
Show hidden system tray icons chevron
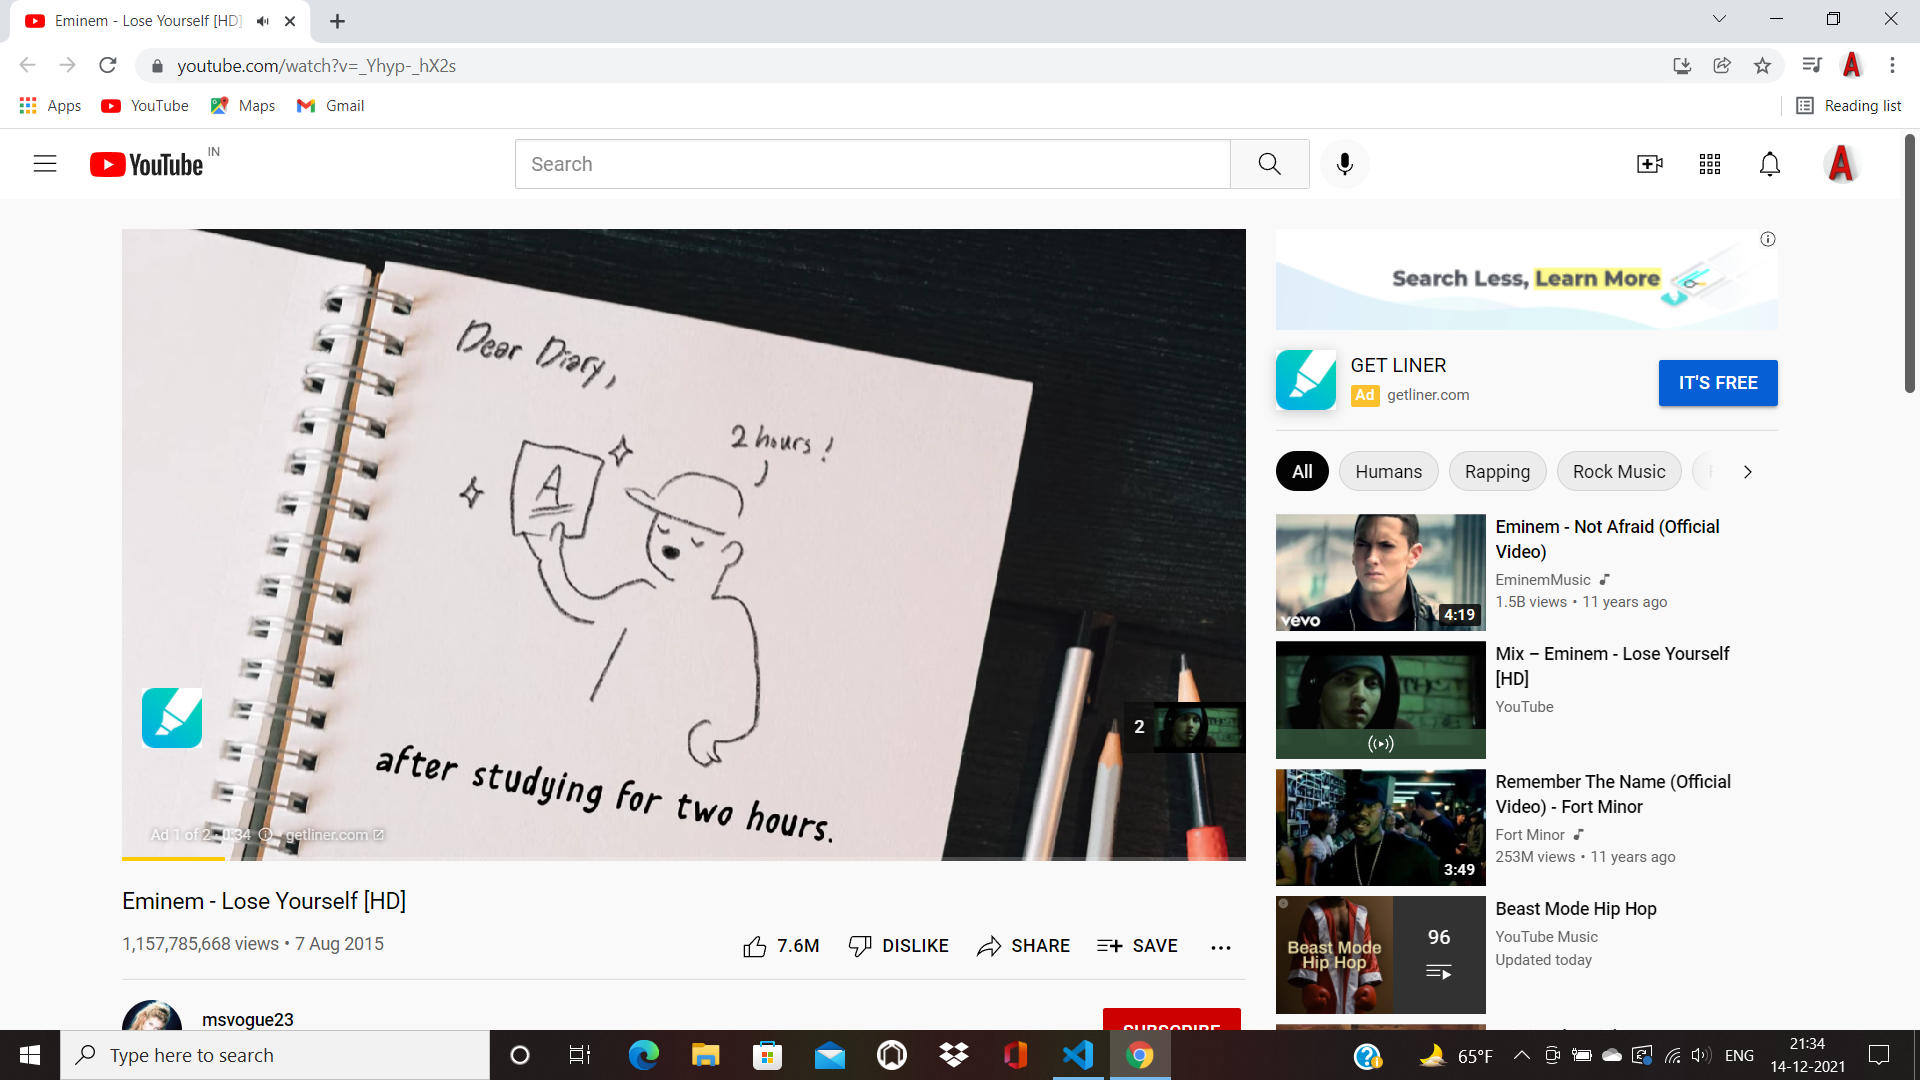(1521, 1055)
